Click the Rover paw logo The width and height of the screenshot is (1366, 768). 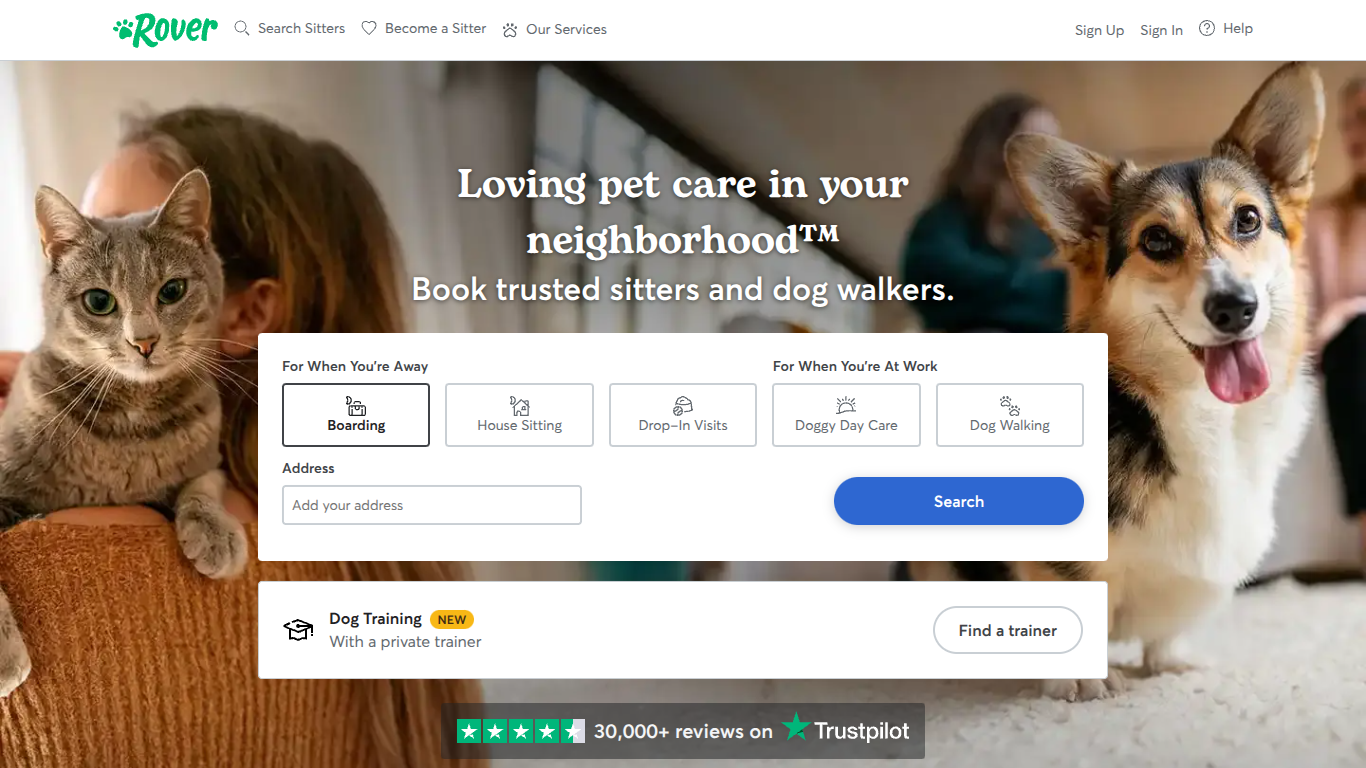click(166, 30)
